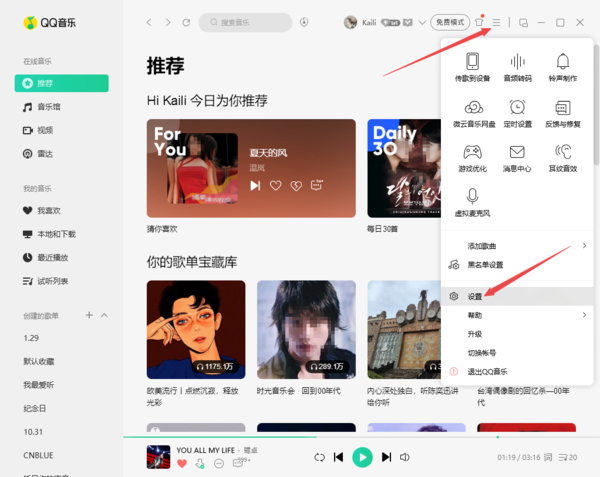Open 视频 in sidebar
Screen dimensions: 600x477
pos(62,130)
